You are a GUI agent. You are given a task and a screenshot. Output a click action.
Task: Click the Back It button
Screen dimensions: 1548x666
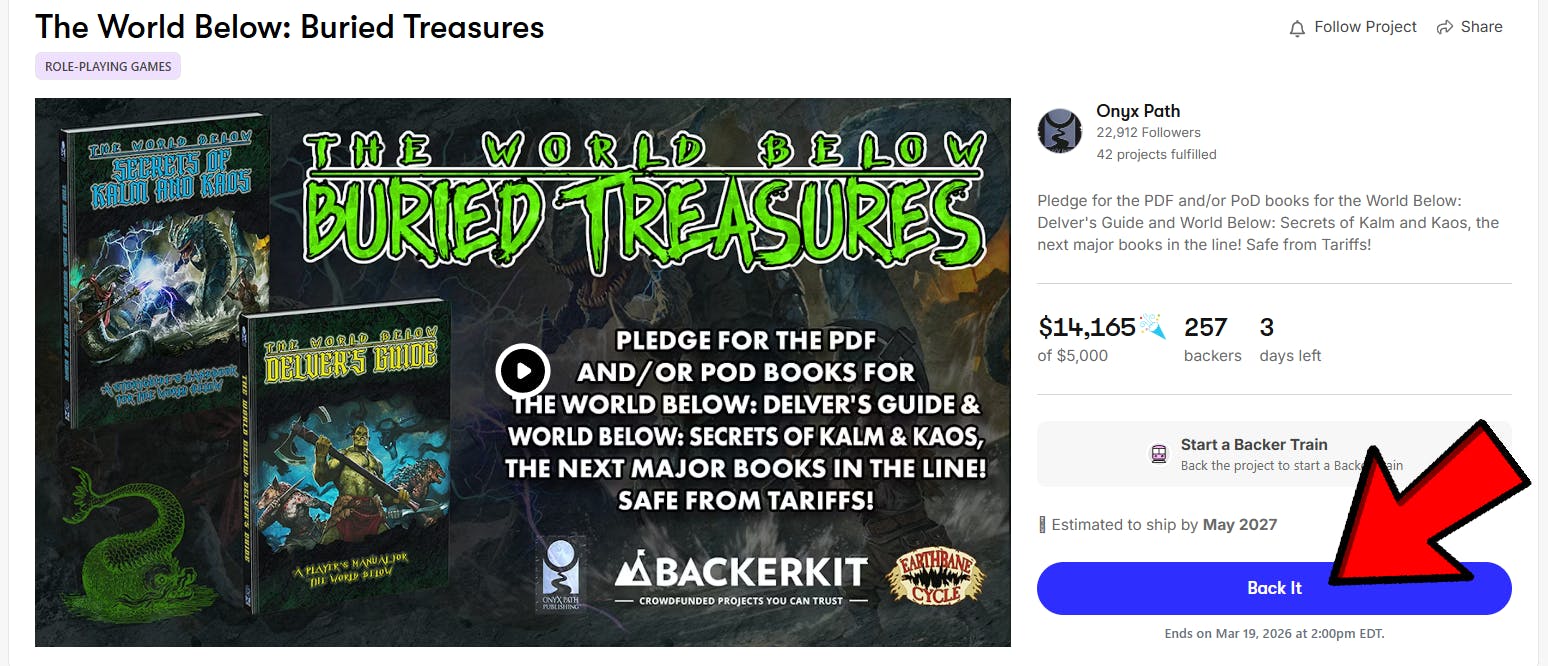click(1274, 588)
